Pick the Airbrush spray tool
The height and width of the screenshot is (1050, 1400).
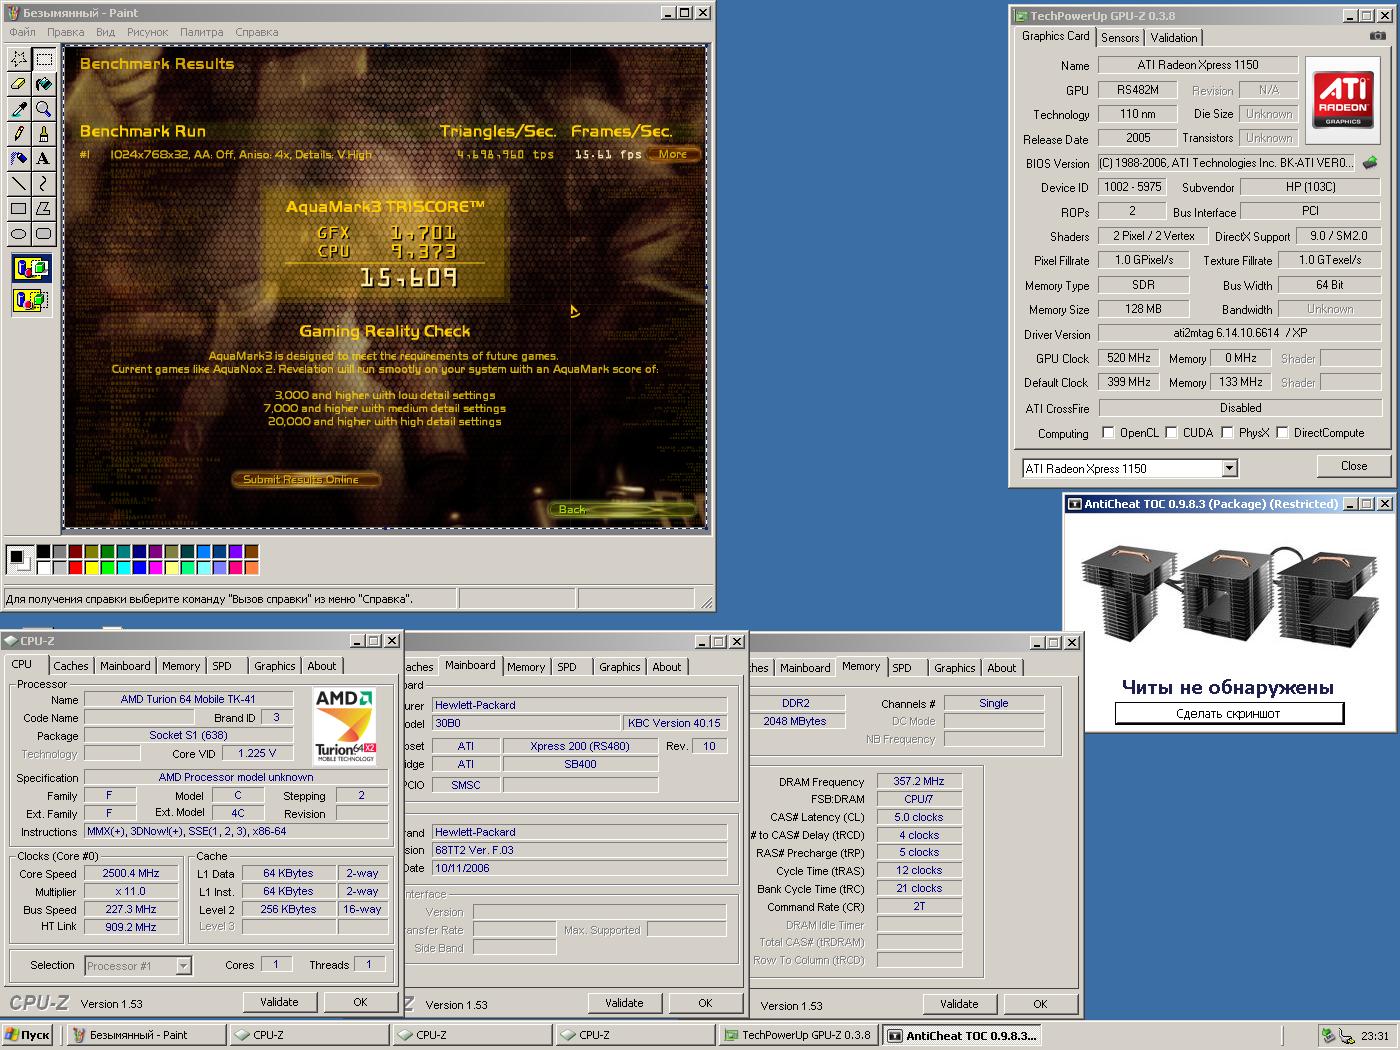18,159
